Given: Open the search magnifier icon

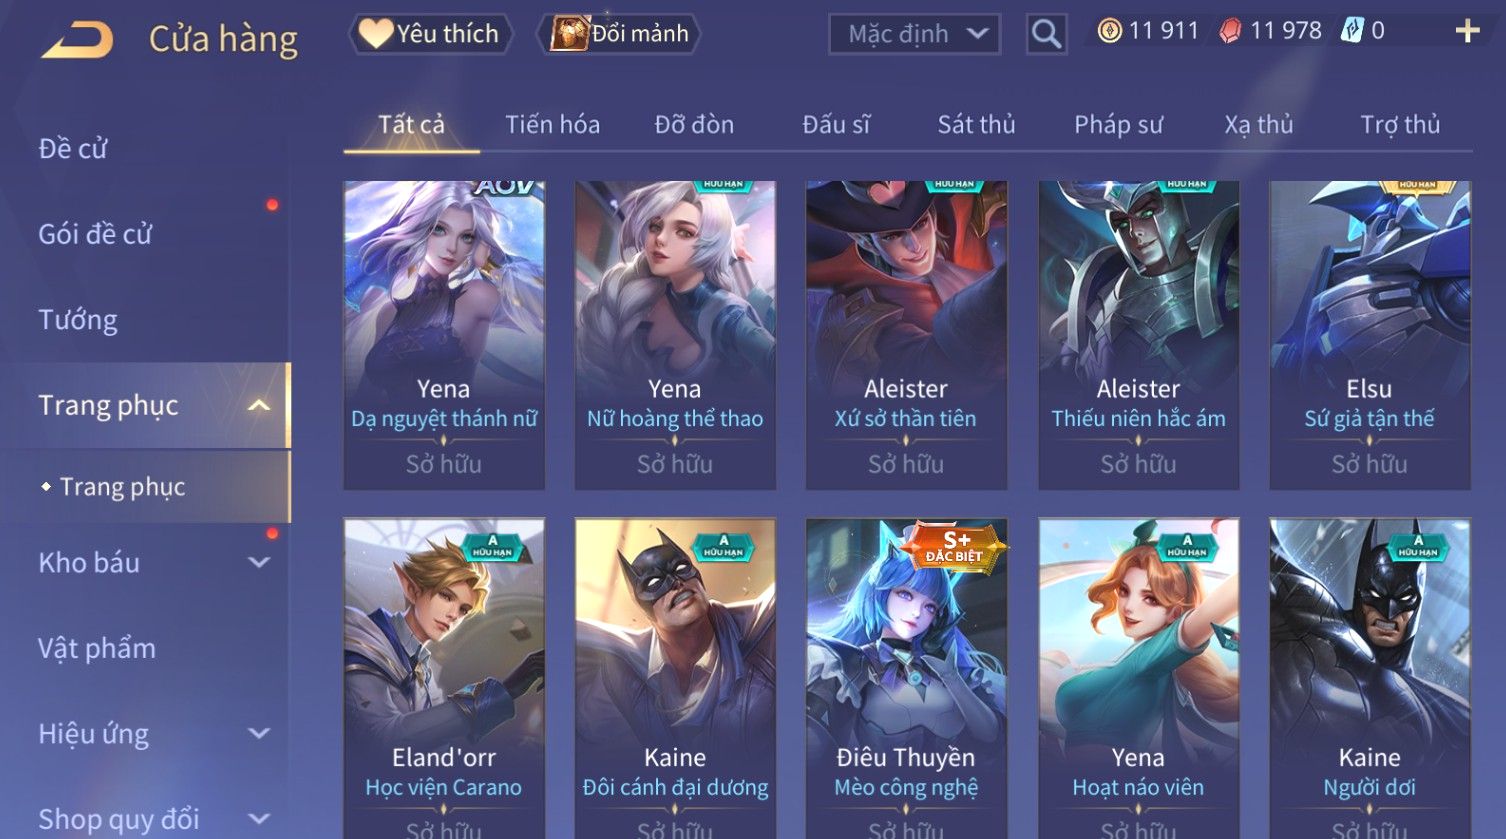Looking at the screenshot, I should pyautogui.click(x=1046, y=34).
